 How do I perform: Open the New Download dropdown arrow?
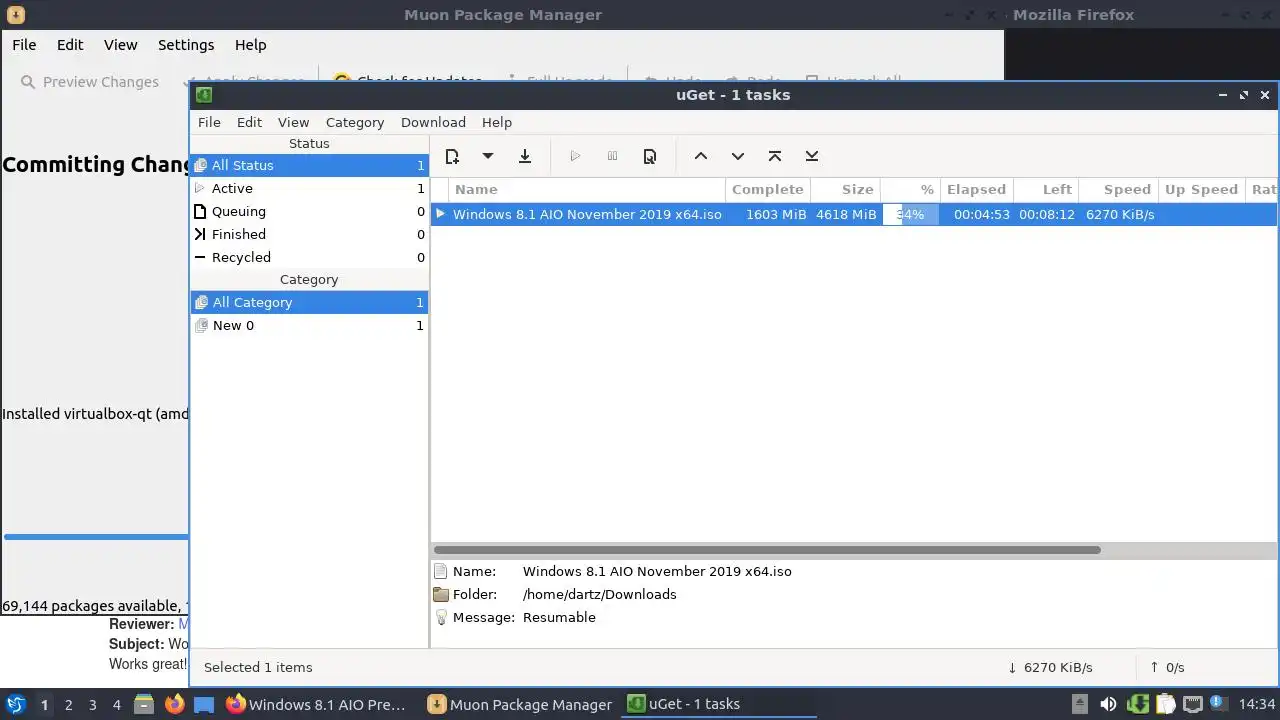(488, 156)
